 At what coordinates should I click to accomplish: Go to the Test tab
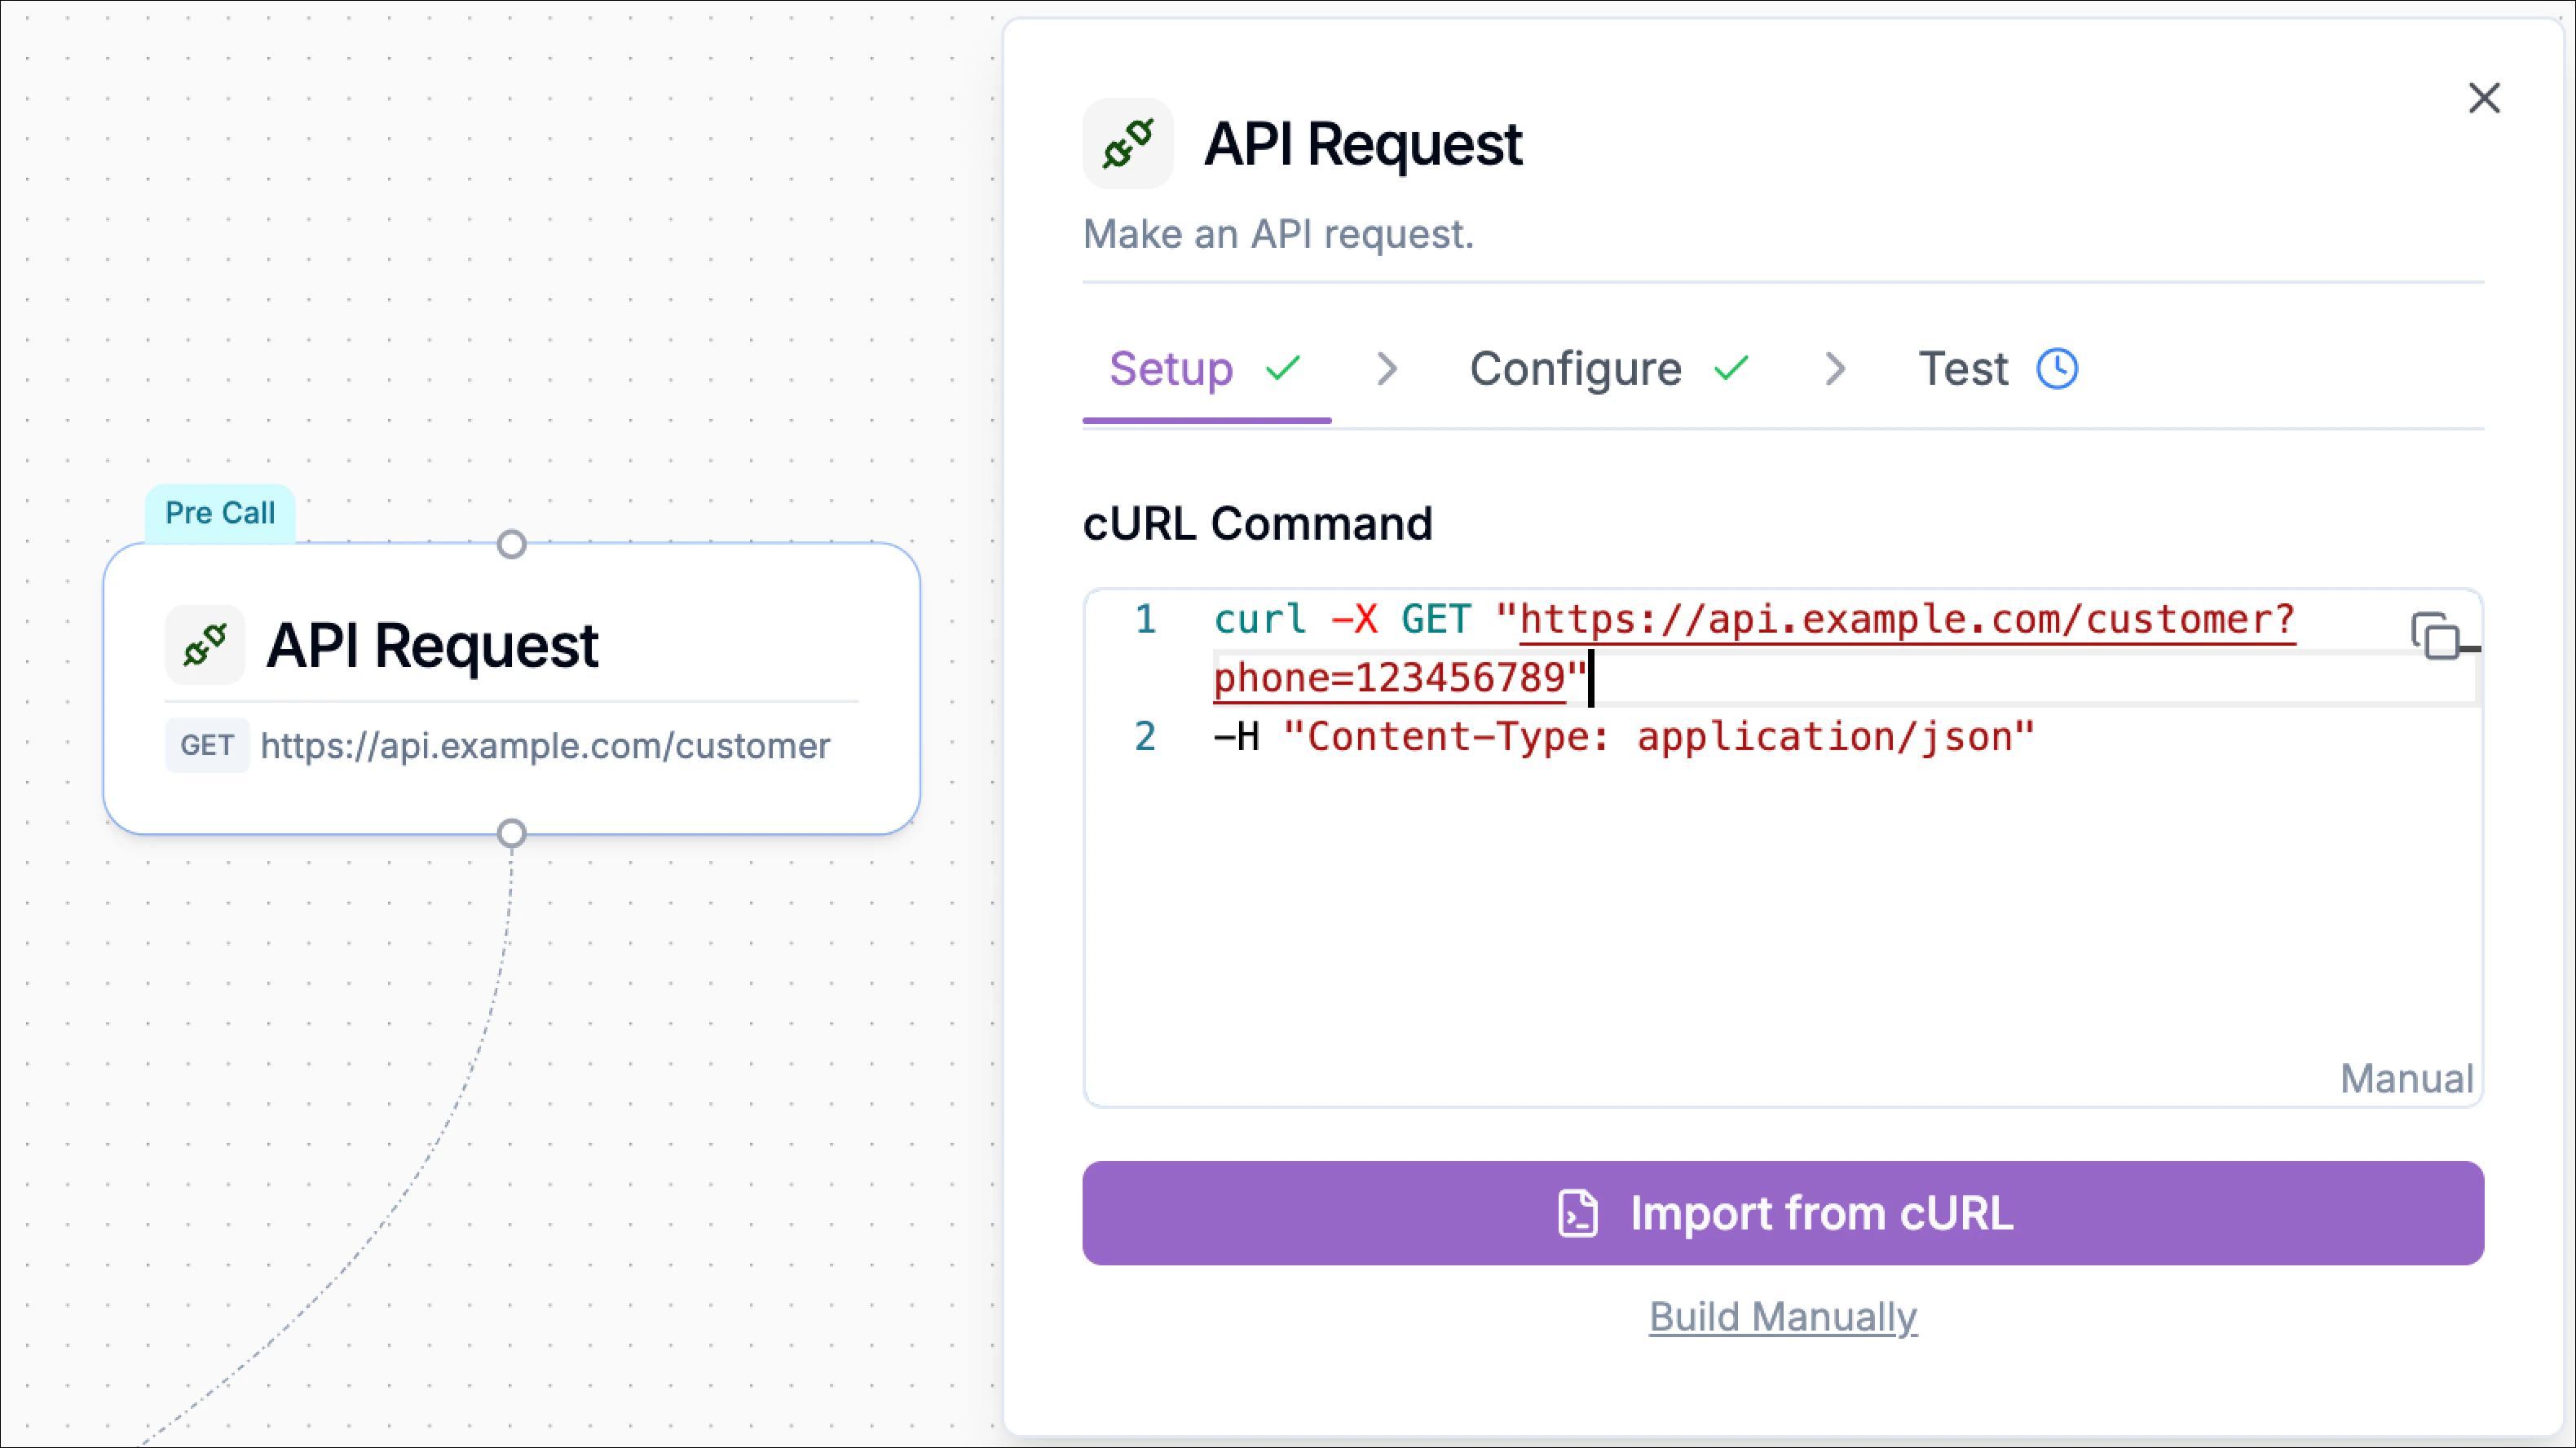point(1962,368)
